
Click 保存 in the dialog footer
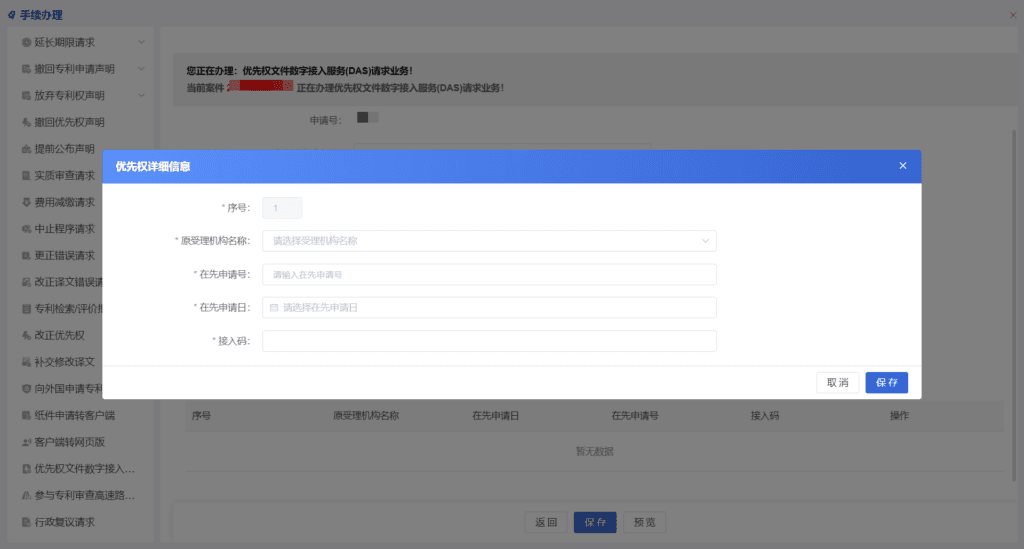tap(886, 383)
